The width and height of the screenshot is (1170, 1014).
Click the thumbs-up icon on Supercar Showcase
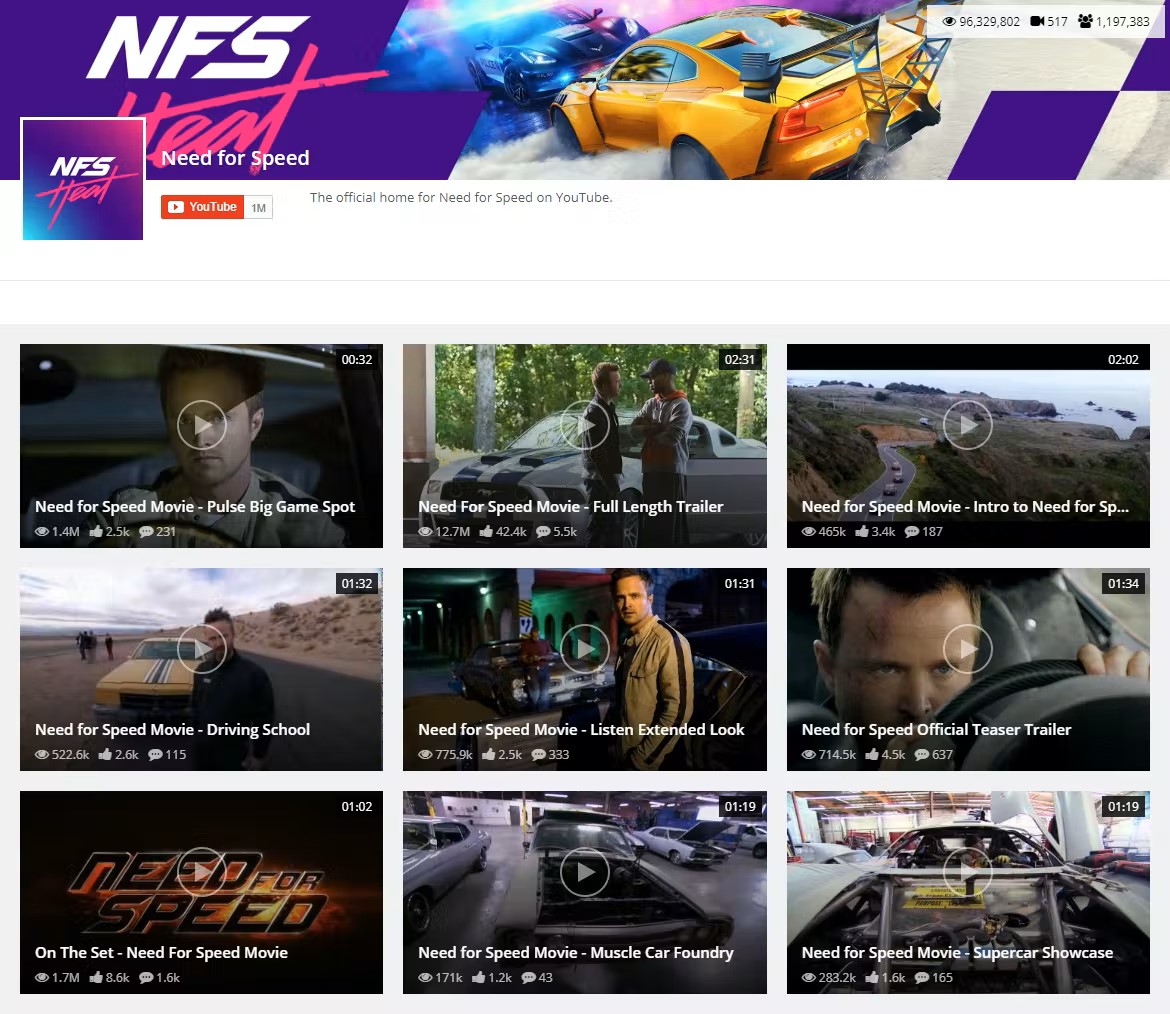(x=872, y=977)
